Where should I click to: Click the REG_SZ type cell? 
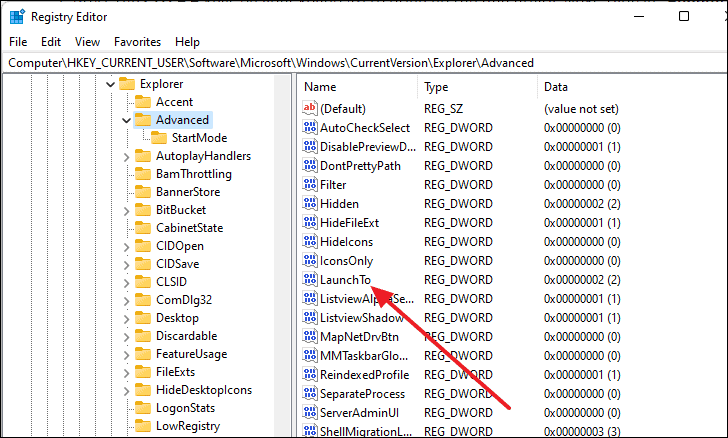[x=443, y=109]
